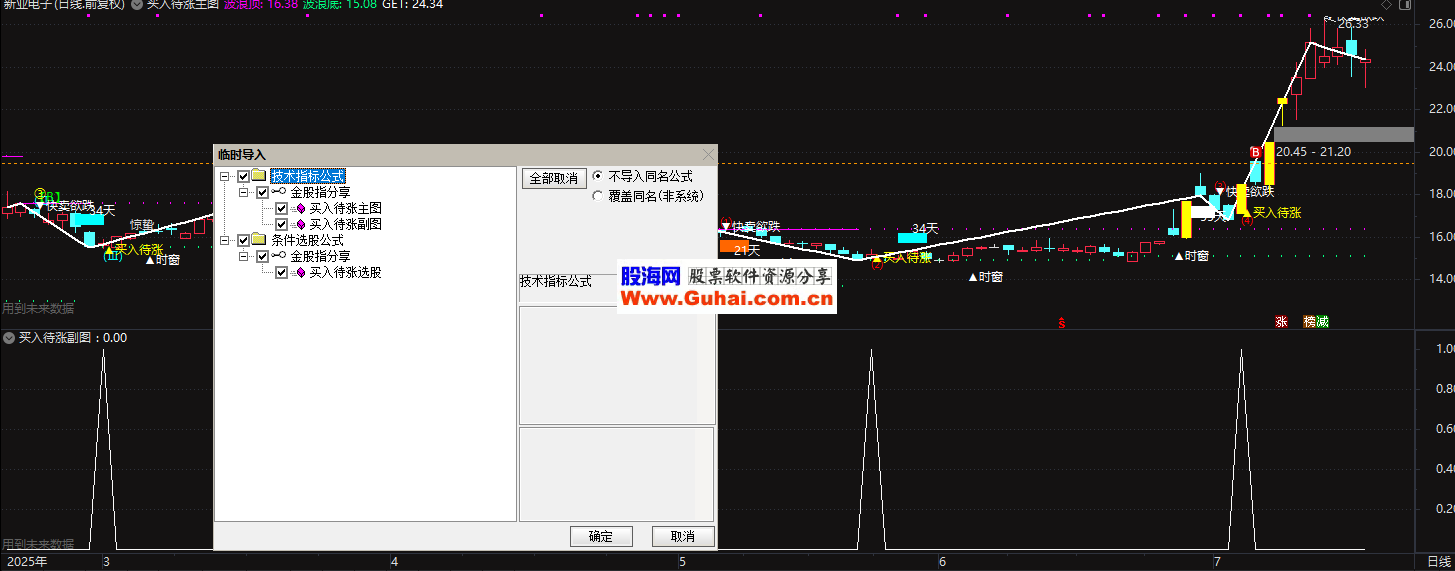Select the 买入待涨副图 tree row
The image size is (1455, 571).
[345, 224]
